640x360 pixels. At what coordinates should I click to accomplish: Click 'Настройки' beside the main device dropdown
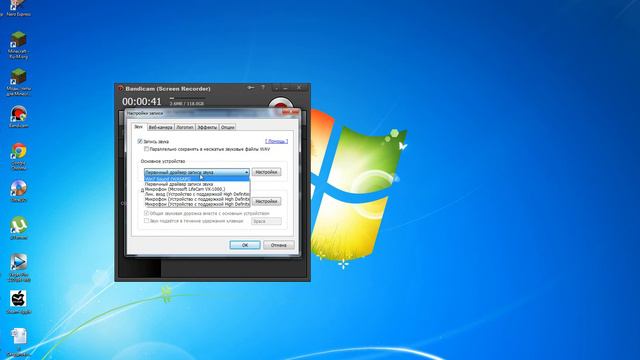tap(267, 172)
